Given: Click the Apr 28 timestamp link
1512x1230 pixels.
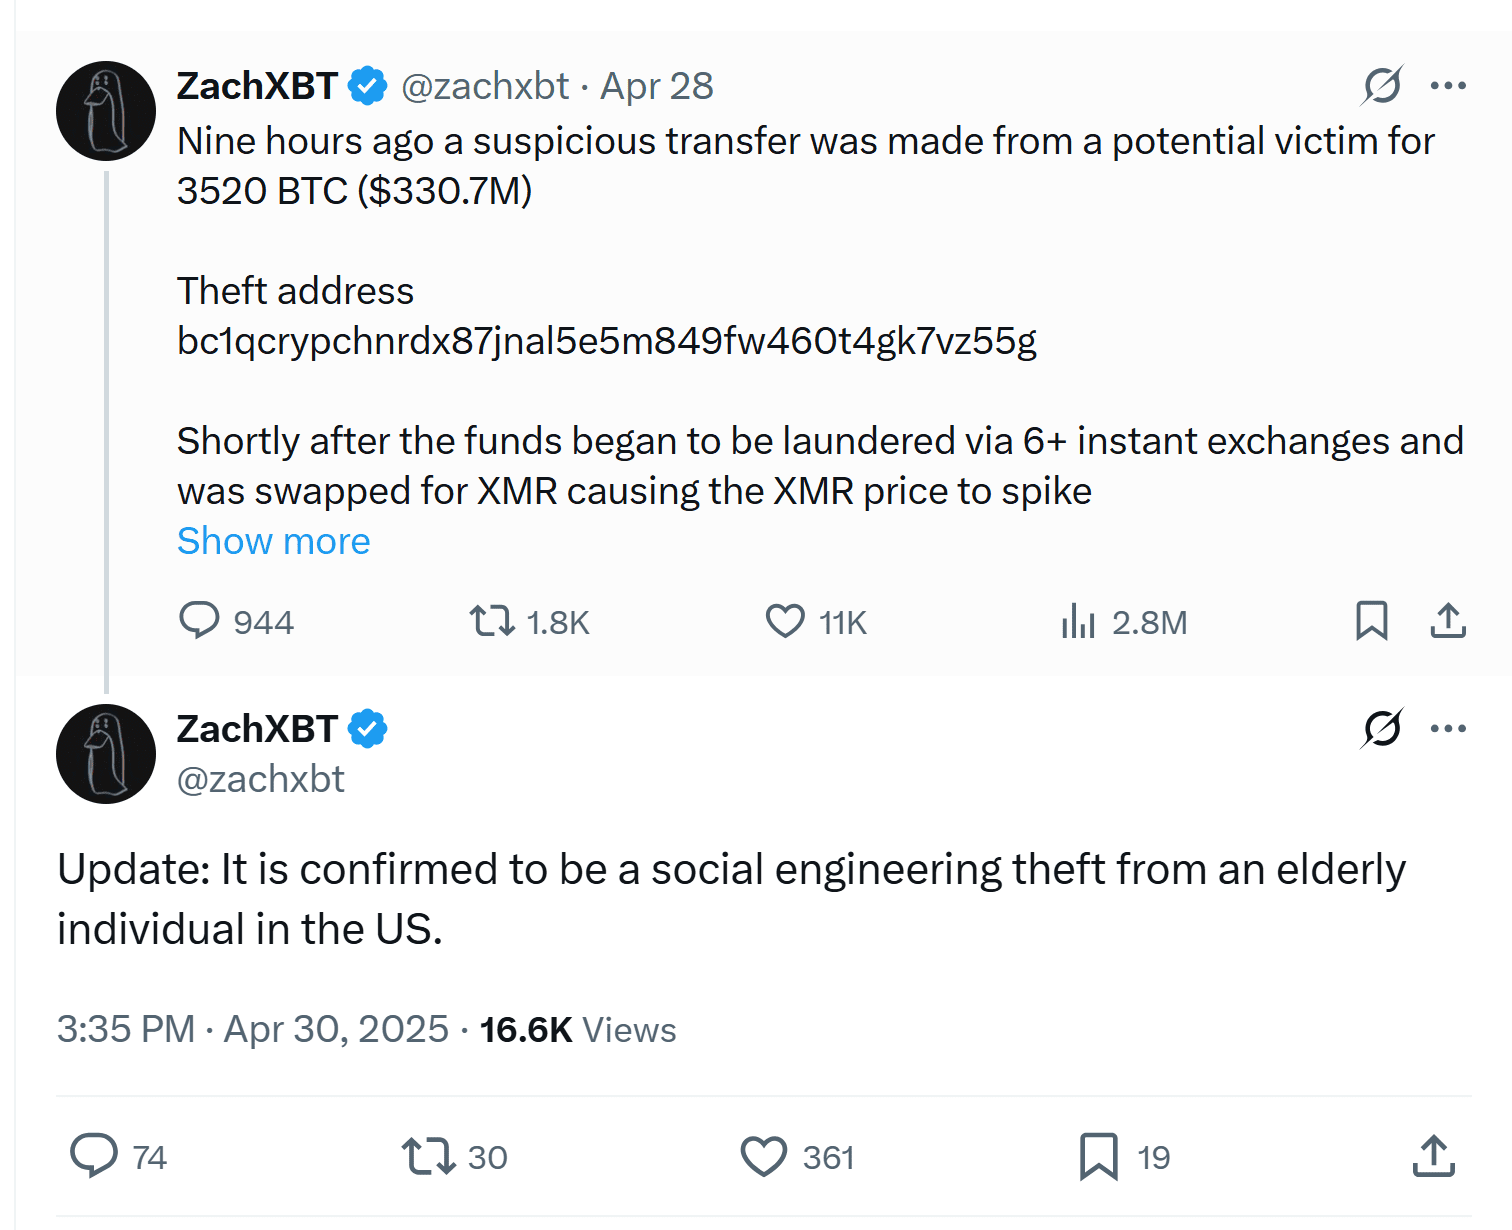Looking at the screenshot, I should tap(656, 85).
